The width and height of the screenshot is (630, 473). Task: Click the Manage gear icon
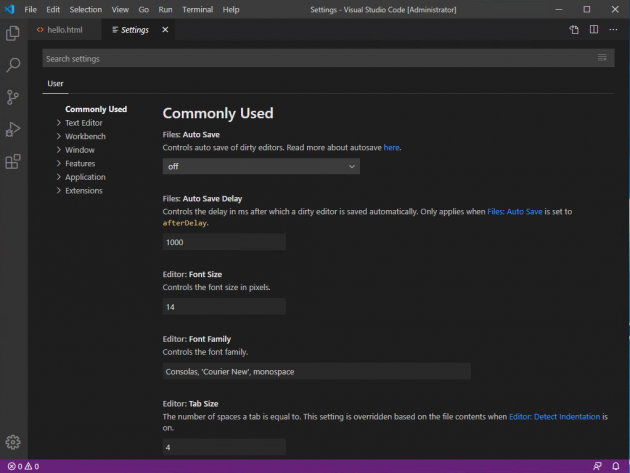click(x=13, y=442)
